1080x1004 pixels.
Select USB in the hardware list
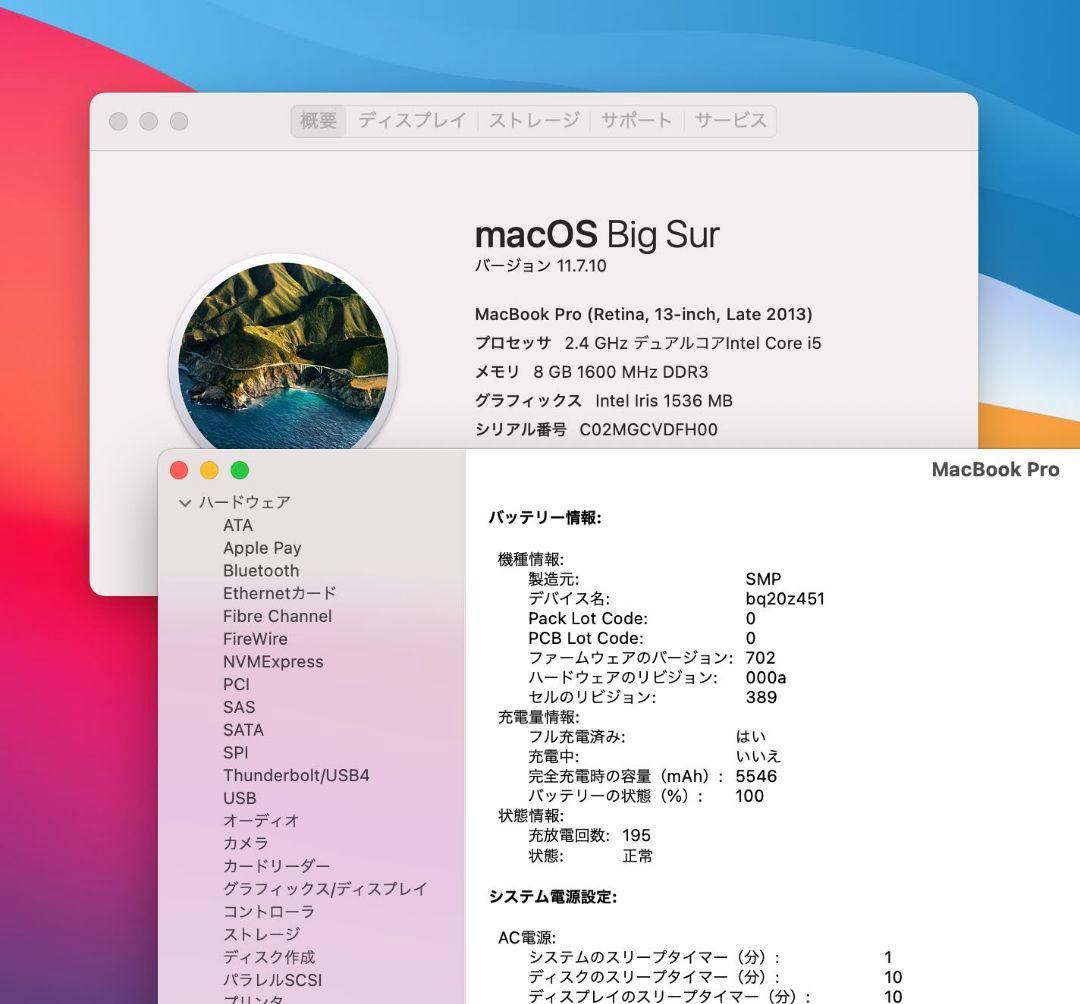[238, 798]
